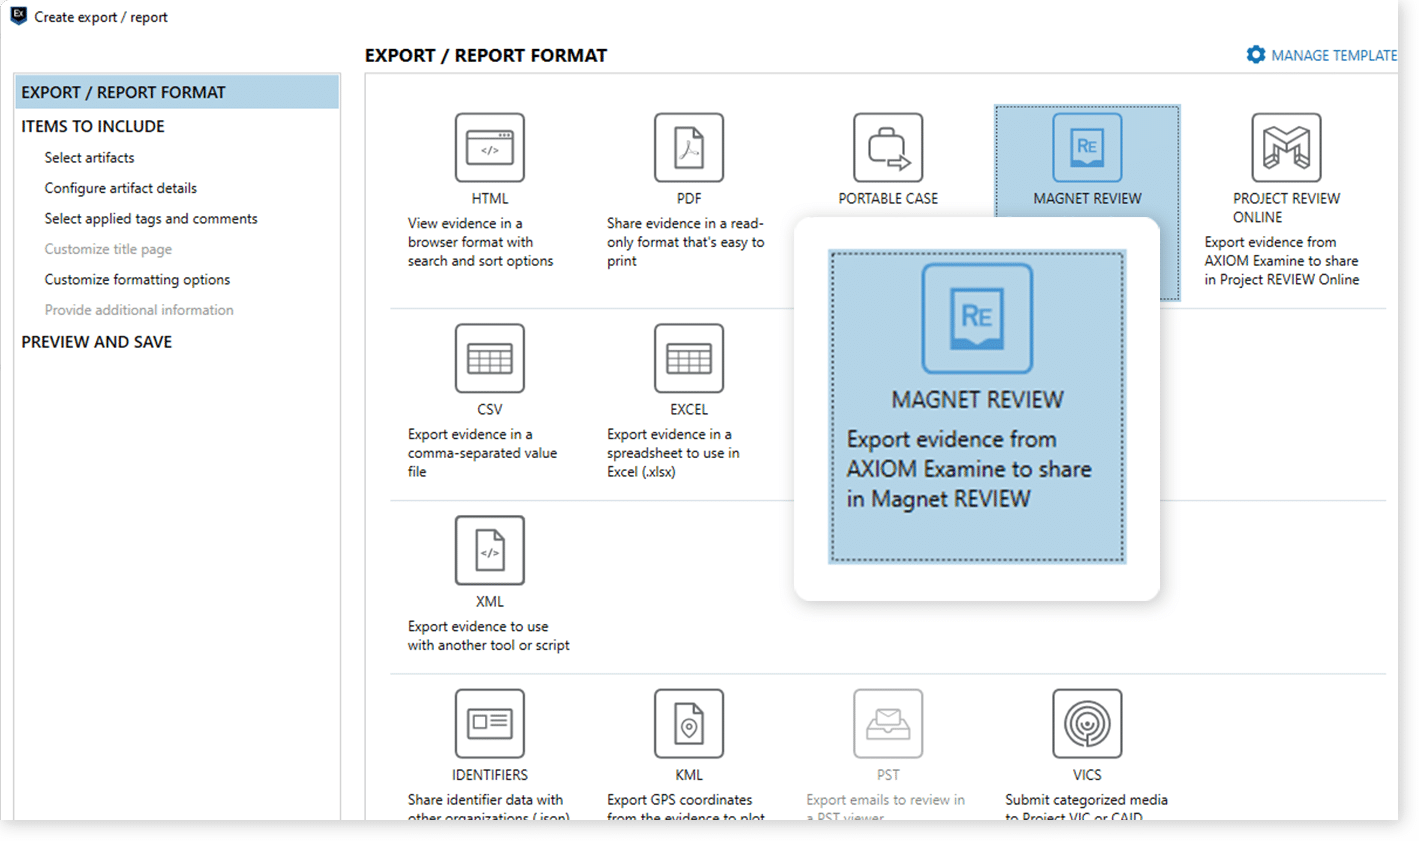1419x841 pixels.
Task: Click the disabled Customize title page step
Action: tap(108, 249)
